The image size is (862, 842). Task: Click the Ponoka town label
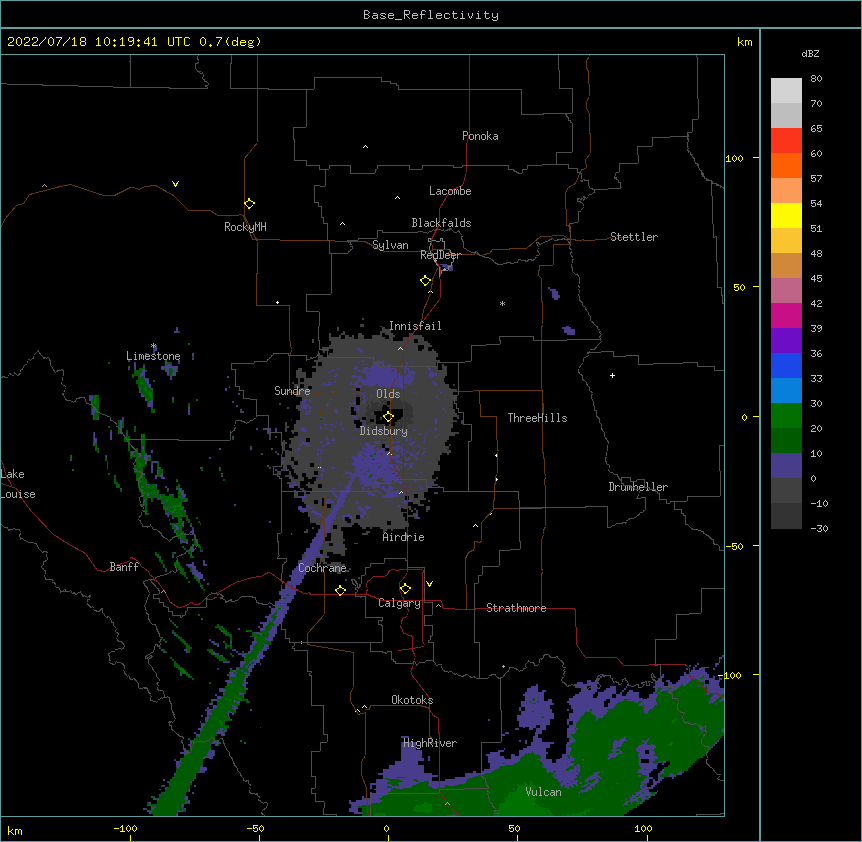coord(480,136)
